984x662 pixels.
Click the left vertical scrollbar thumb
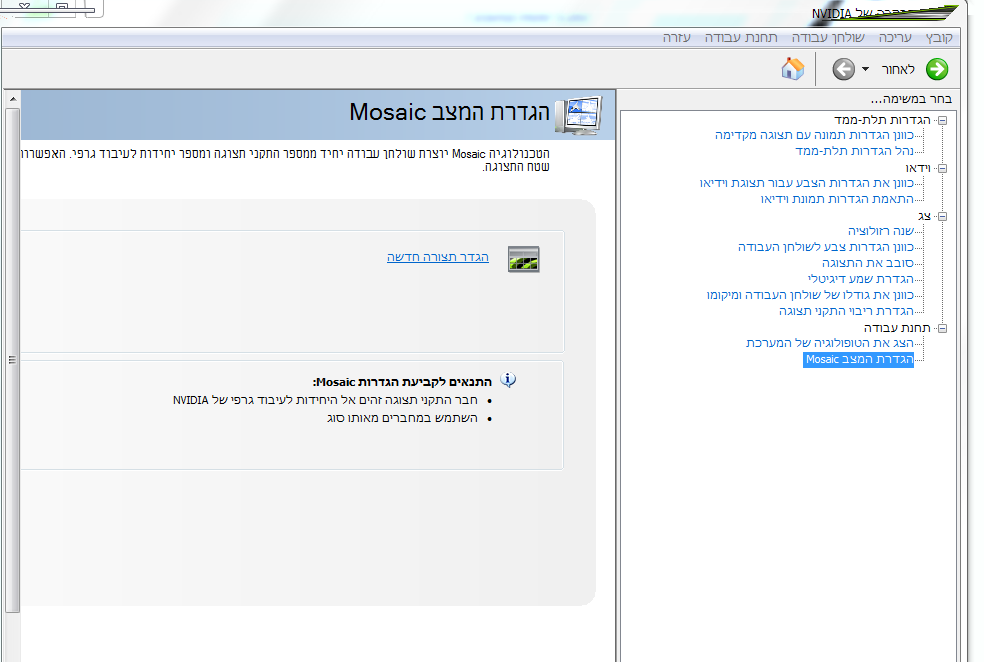pyautogui.click(x=12, y=360)
